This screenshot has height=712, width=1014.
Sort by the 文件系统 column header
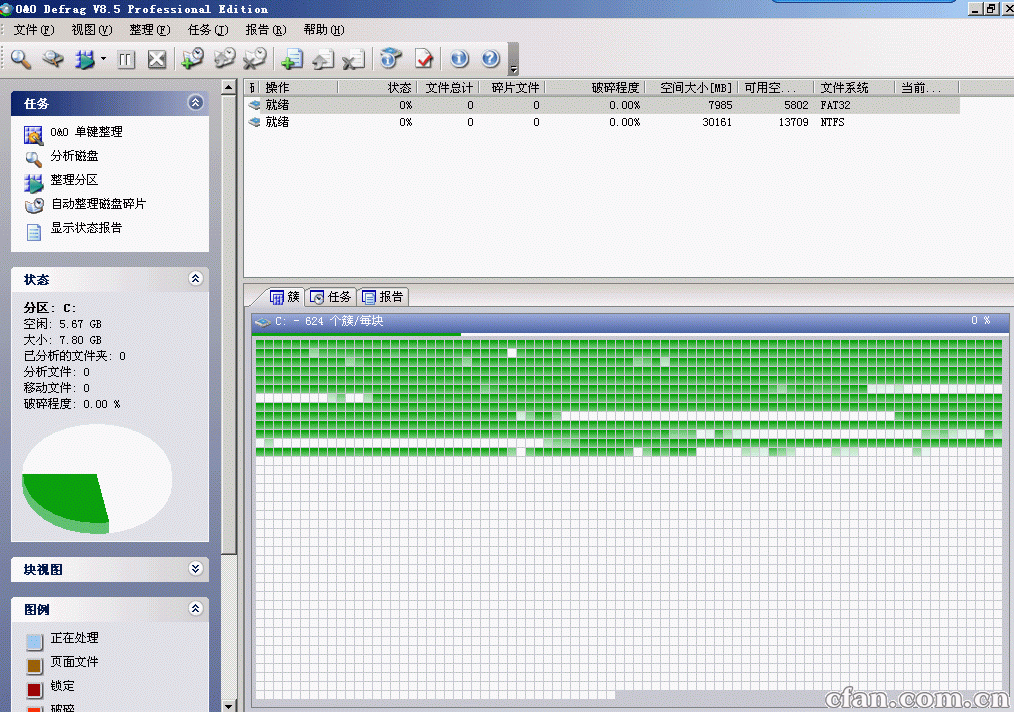click(x=855, y=87)
